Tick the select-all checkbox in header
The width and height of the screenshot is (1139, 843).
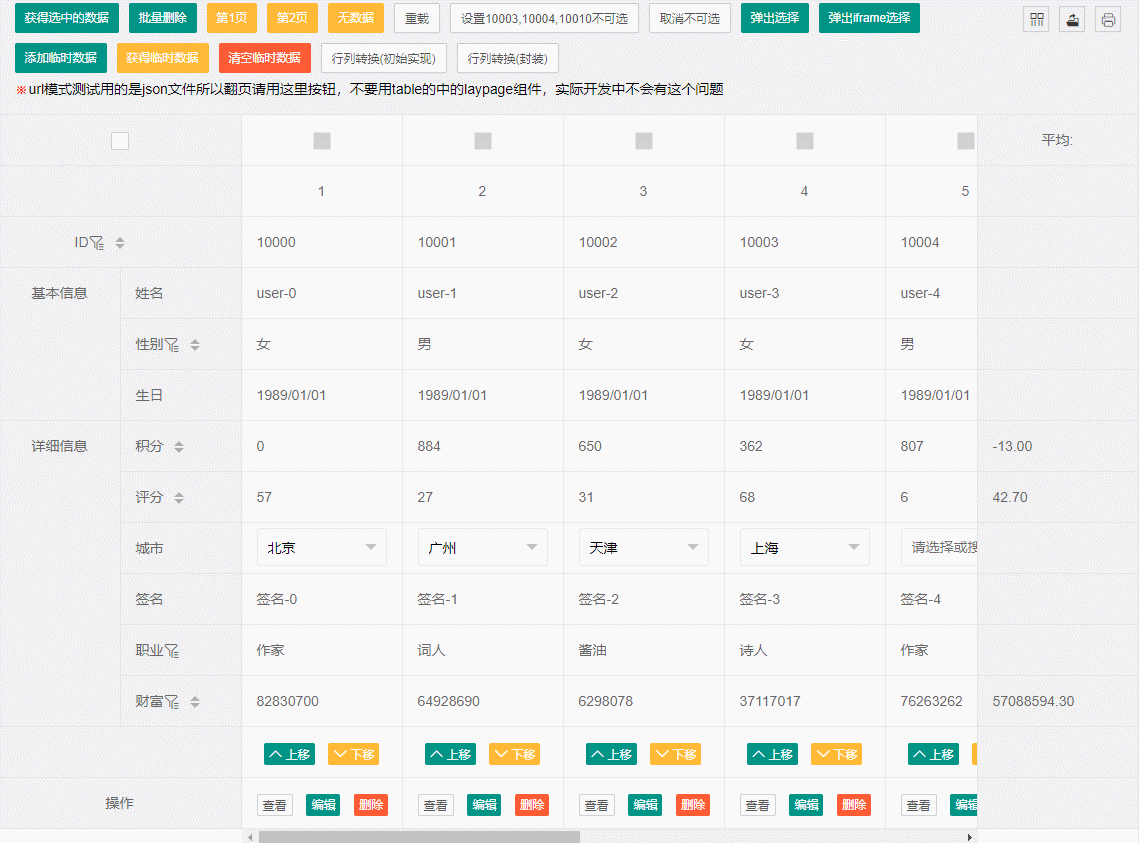[120, 141]
